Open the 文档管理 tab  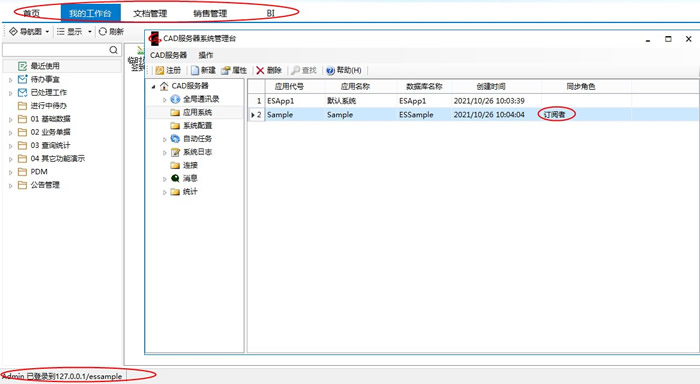coord(150,13)
